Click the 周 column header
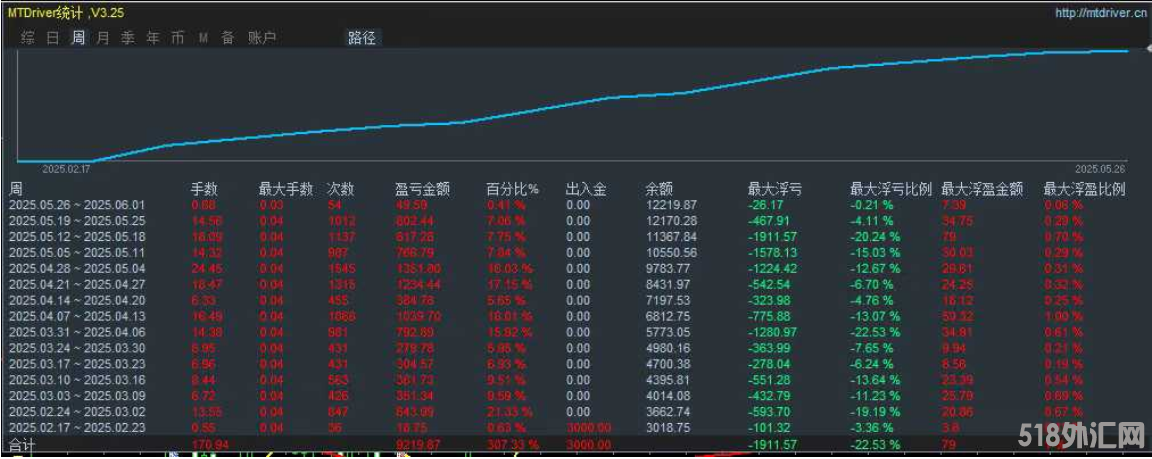Image resolution: width=1152 pixels, height=459 pixels. (15, 189)
